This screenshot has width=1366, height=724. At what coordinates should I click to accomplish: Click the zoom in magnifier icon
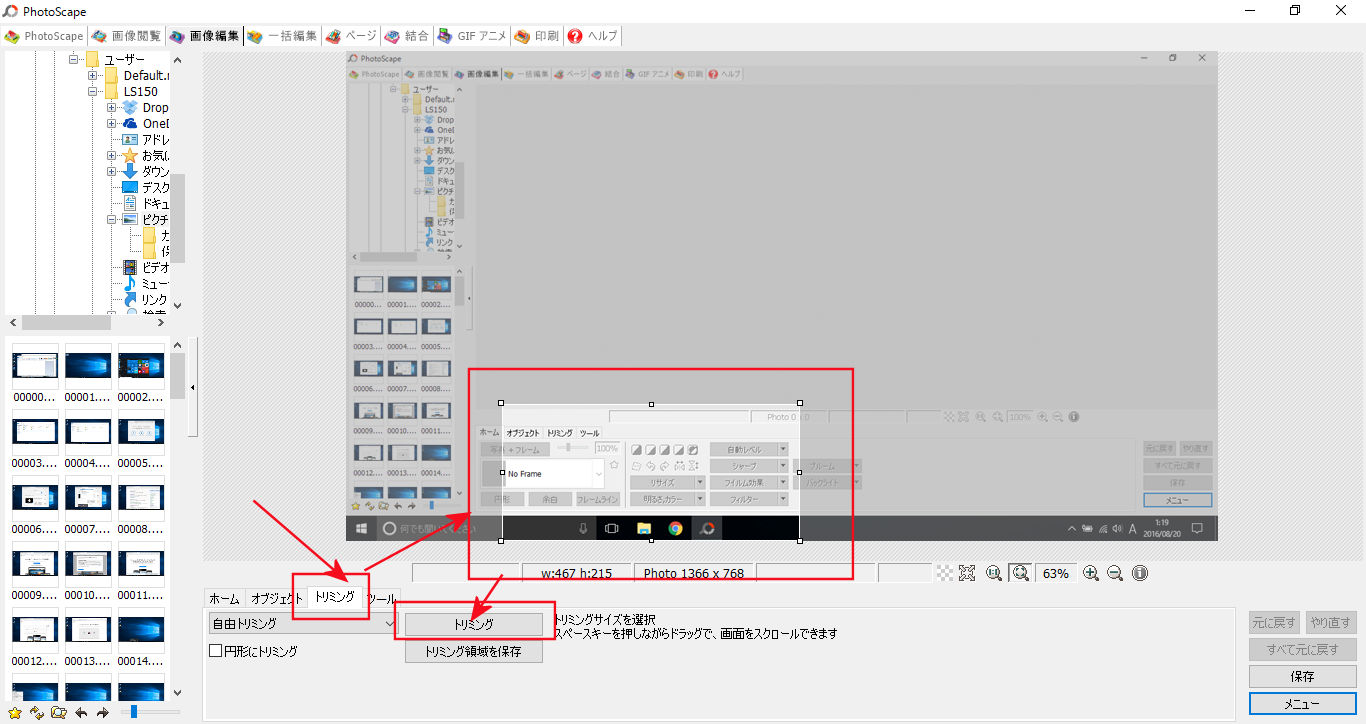click(x=1091, y=573)
